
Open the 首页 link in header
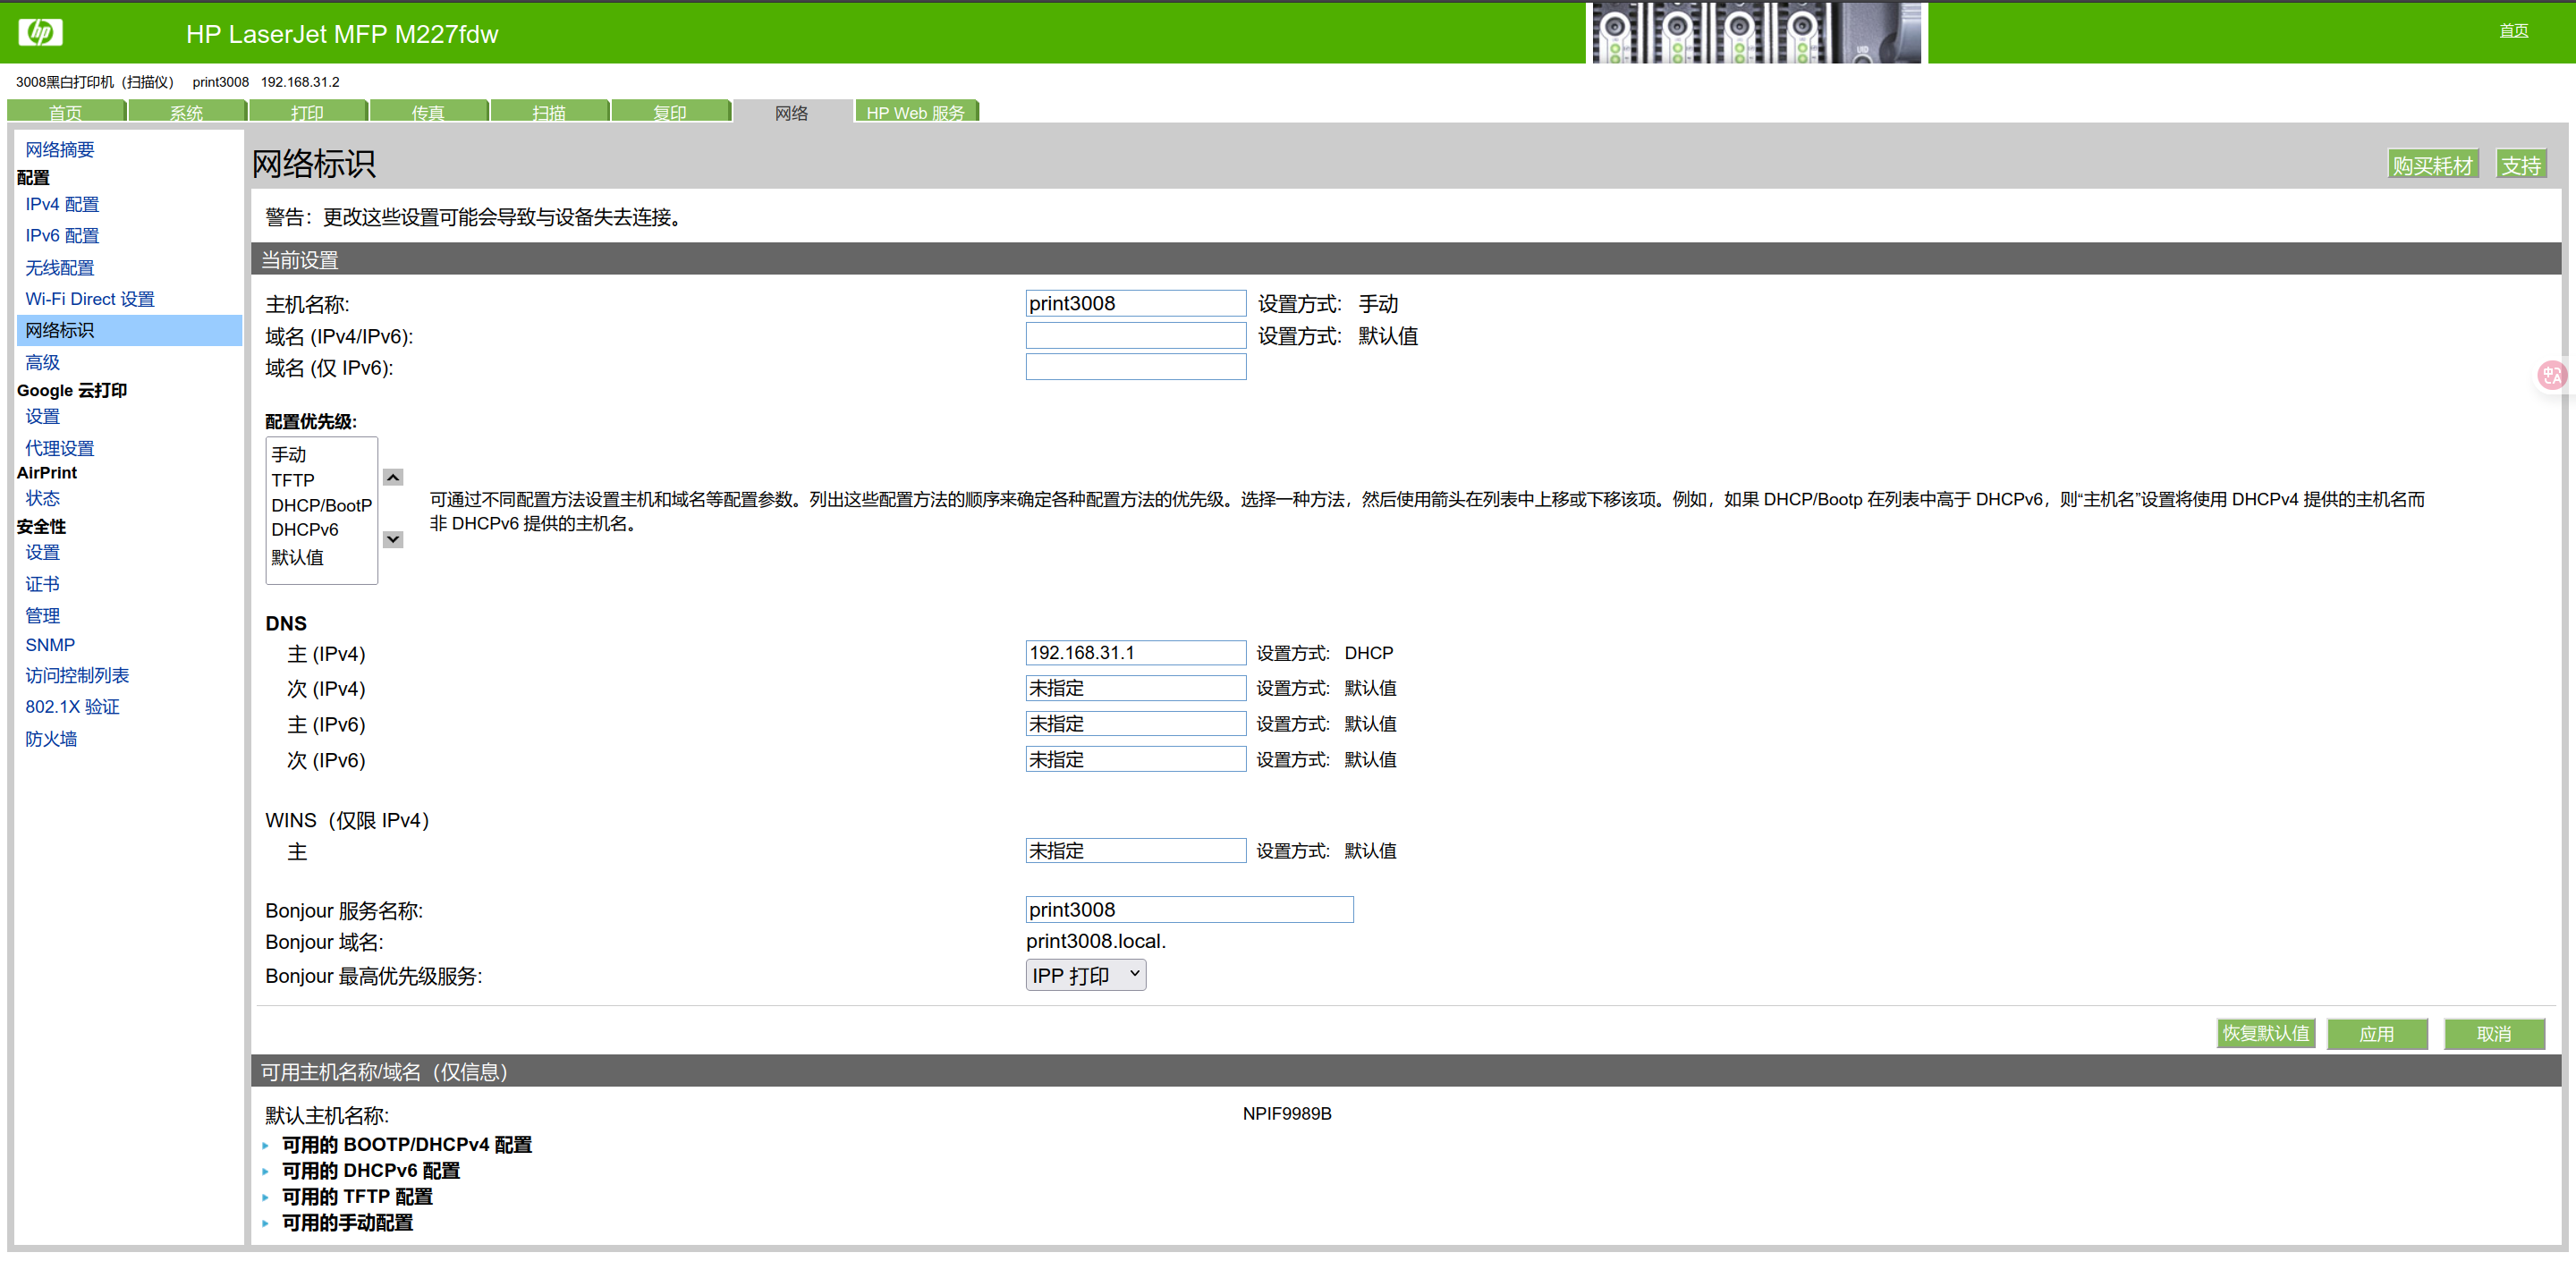(x=2513, y=31)
